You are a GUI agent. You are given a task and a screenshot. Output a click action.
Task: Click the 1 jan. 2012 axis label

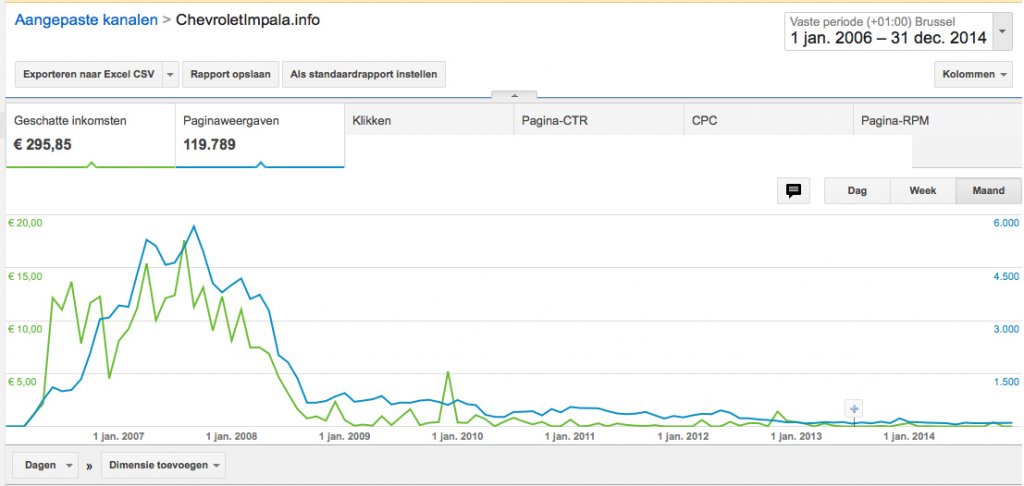(x=683, y=436)
